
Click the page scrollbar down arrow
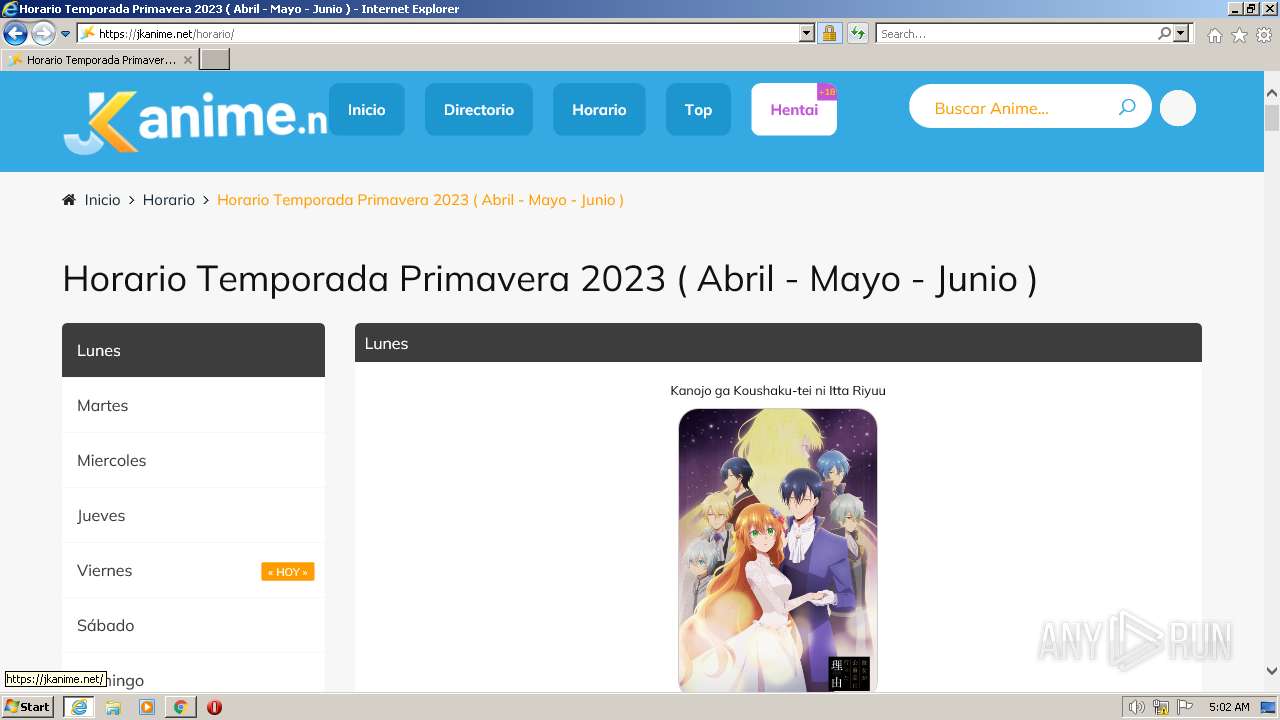click(x=1272, y=671)
